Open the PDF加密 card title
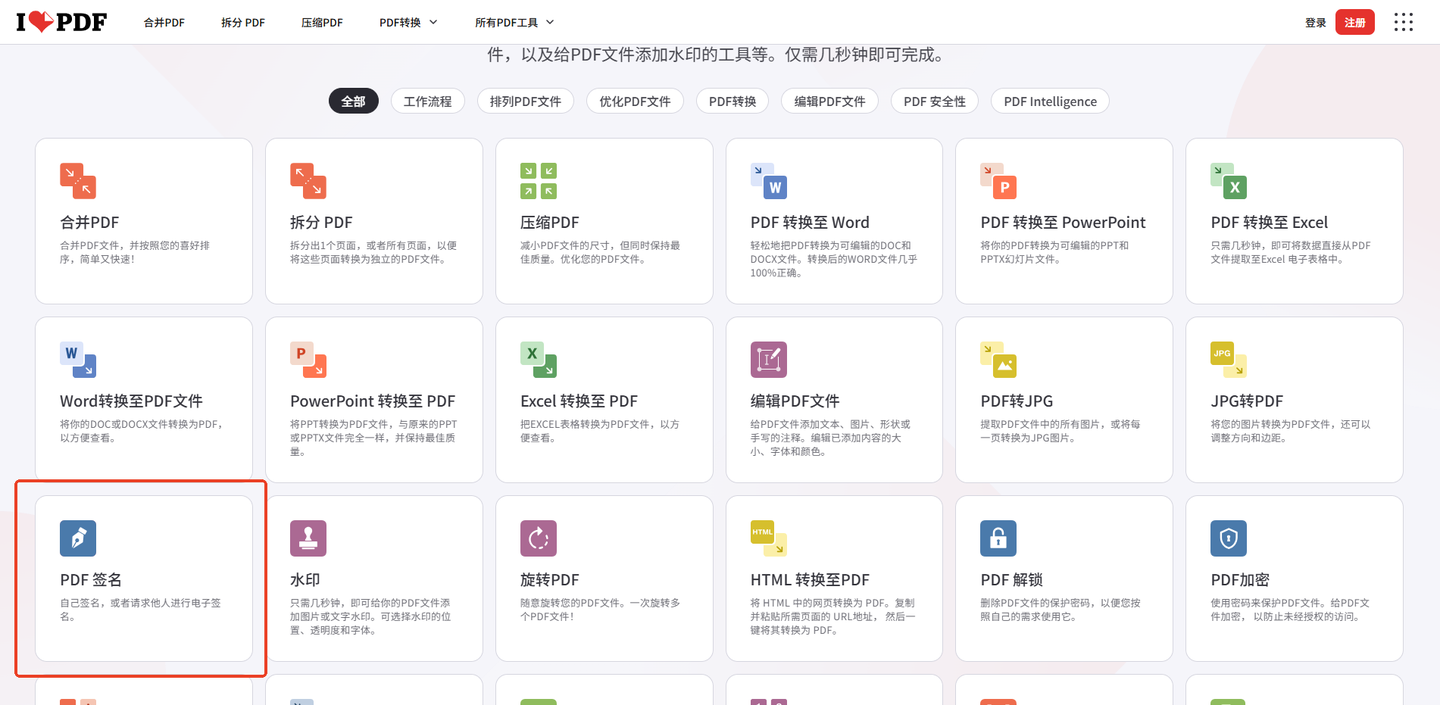The width and height of the screenshot is (1440, 705). (x=1240, y=580)
